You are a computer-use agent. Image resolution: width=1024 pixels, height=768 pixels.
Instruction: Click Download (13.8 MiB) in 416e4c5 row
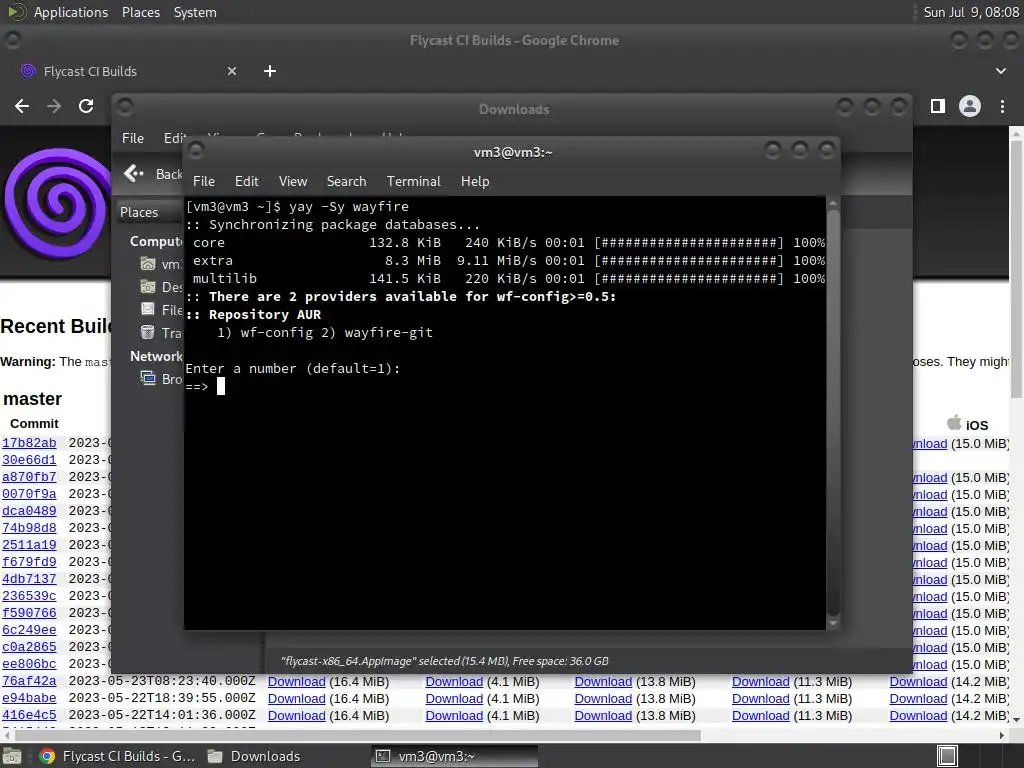(603, 715)
